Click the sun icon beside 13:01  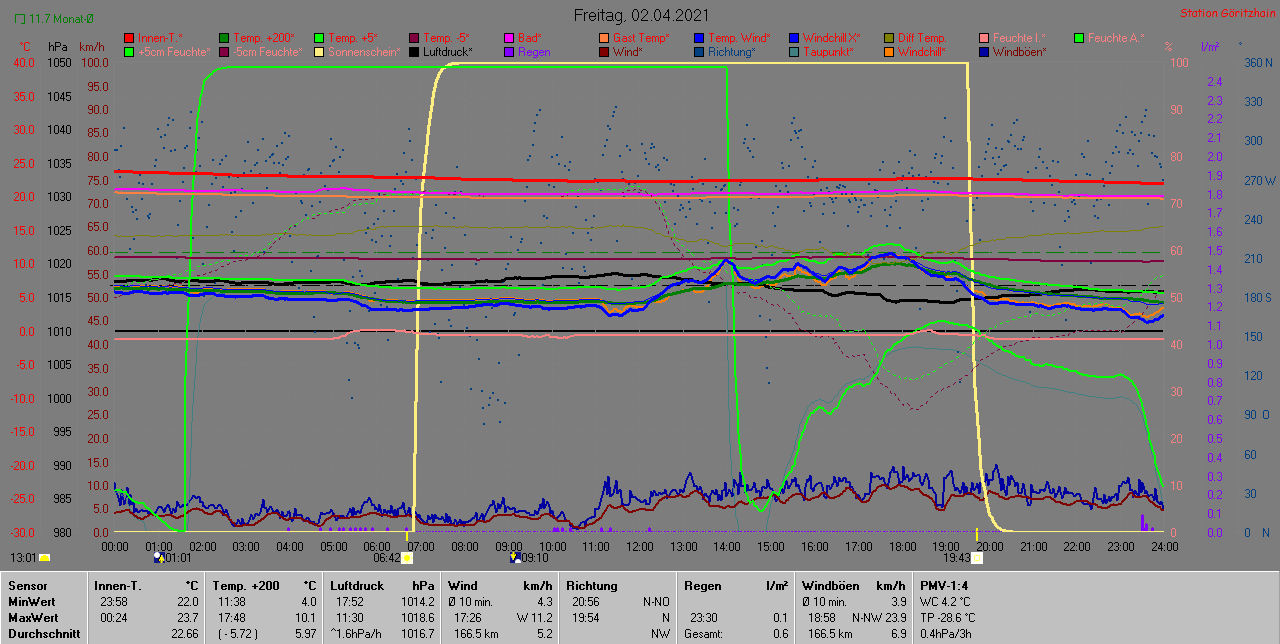coord(45,558)
